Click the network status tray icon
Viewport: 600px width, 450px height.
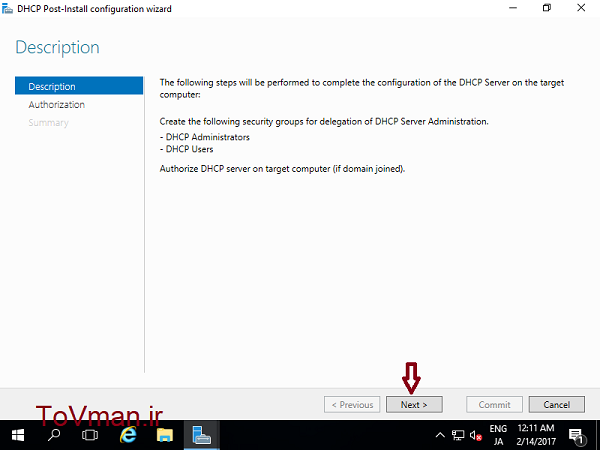click(457, 436)
